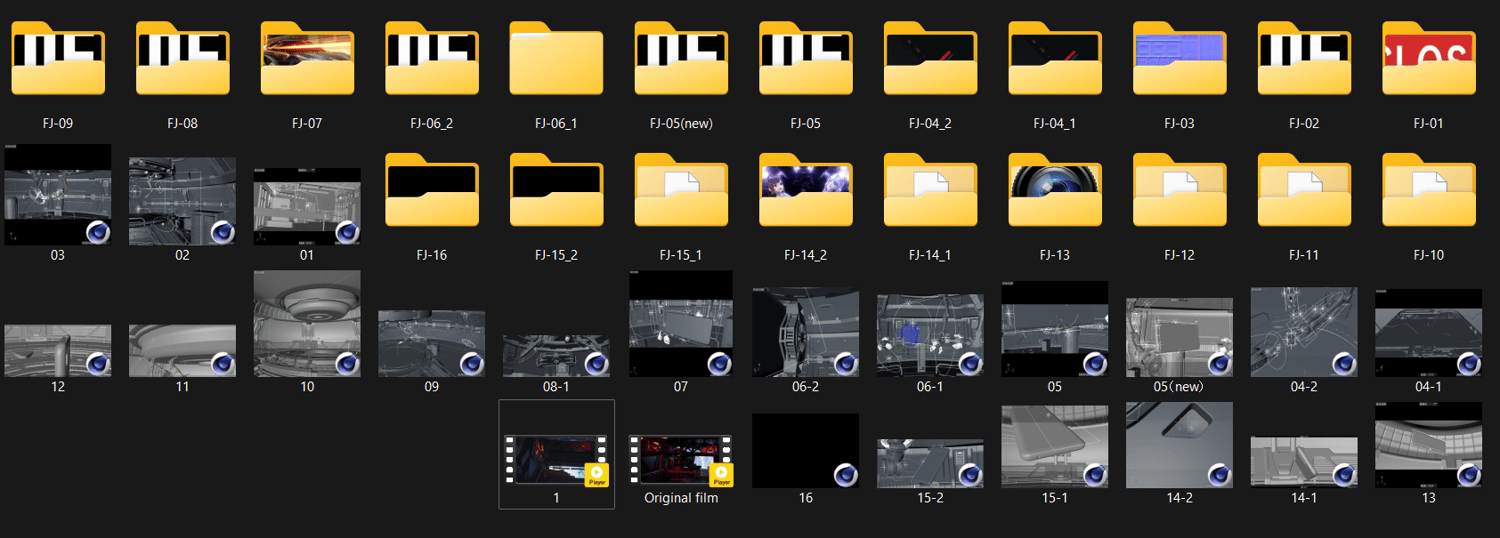Select Cinema 4D file 12 thumbnail
1500x538 pixels.
(x=58, y=350)
